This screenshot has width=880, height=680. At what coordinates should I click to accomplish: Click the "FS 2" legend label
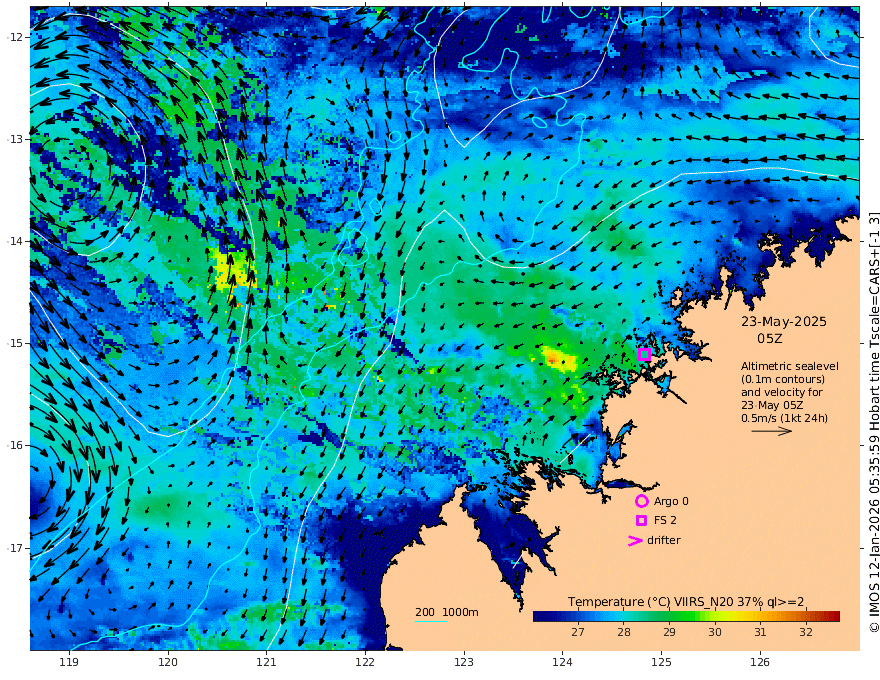click(665, 521)
